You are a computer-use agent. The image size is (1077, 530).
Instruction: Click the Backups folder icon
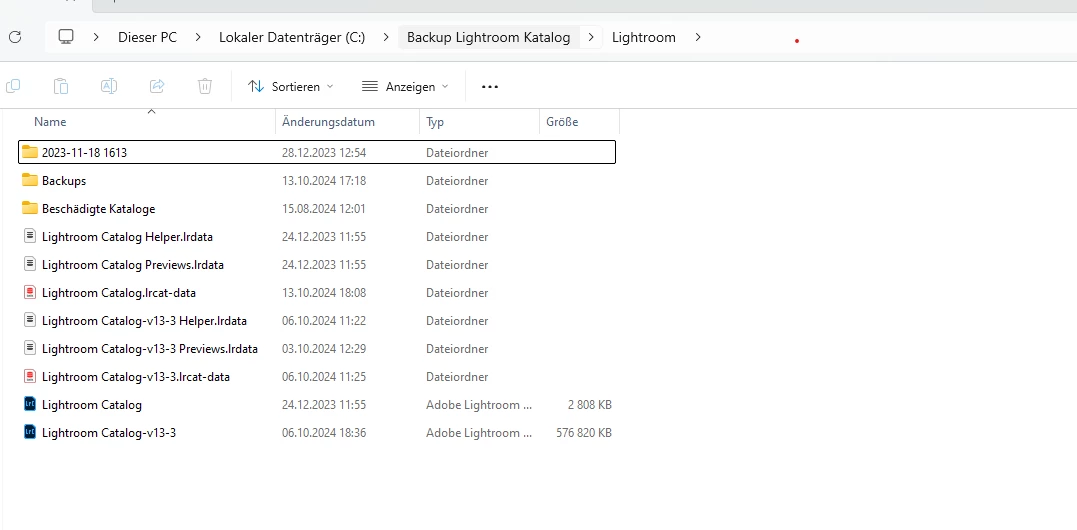(x=30, y=181)
